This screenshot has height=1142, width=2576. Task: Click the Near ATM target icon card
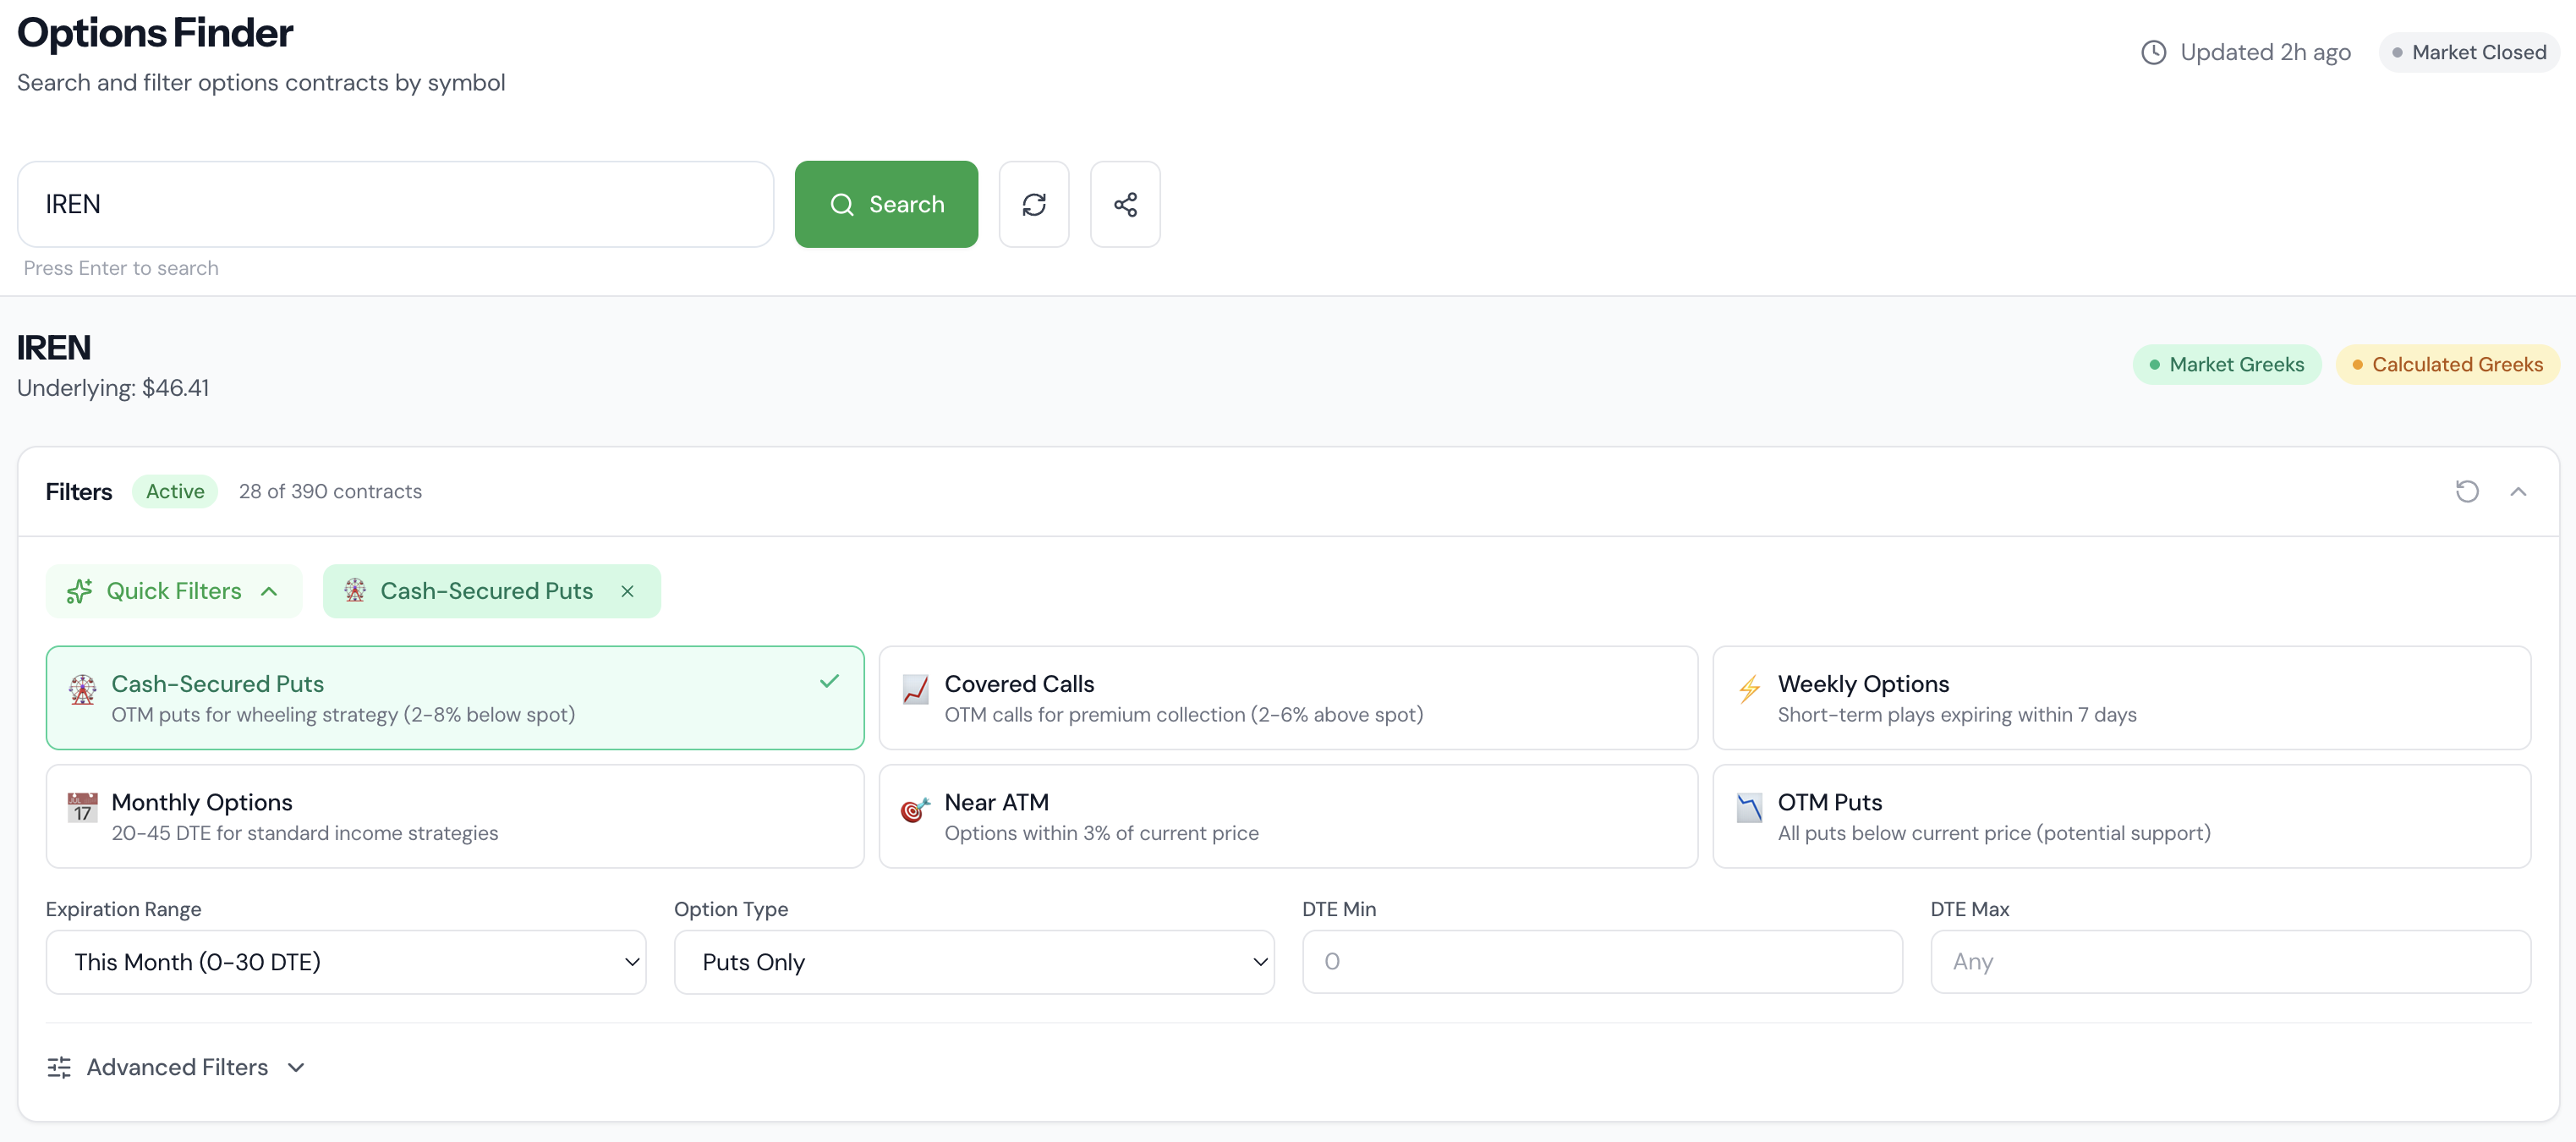pos(1288,815)
